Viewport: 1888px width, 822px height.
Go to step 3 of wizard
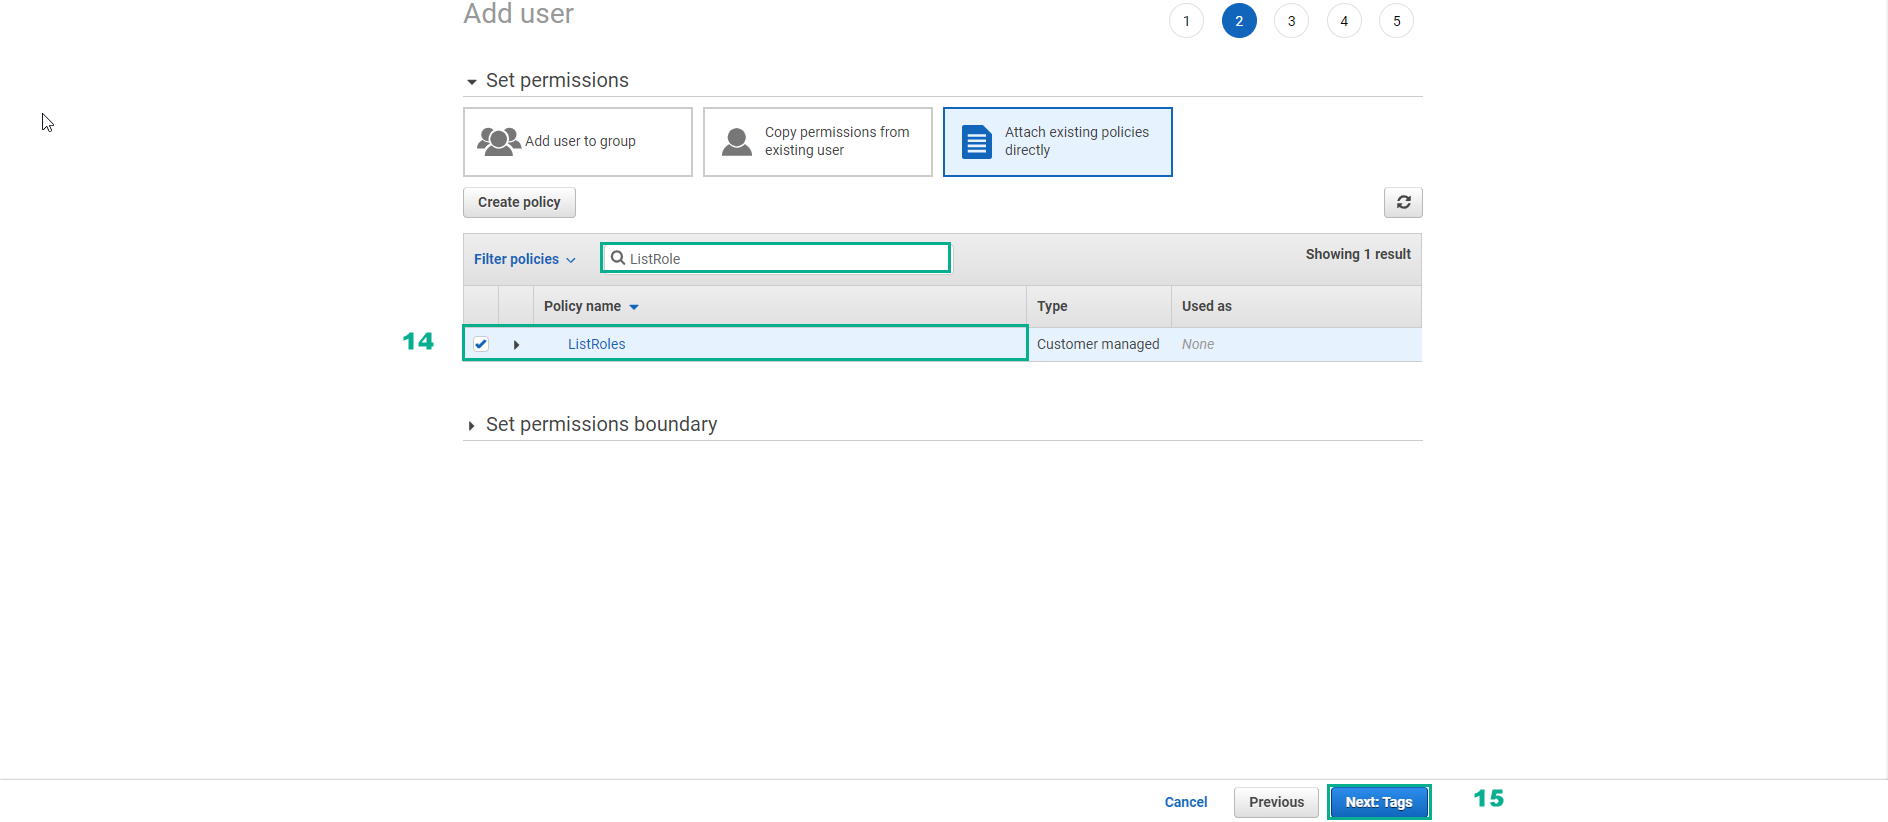1291,21
